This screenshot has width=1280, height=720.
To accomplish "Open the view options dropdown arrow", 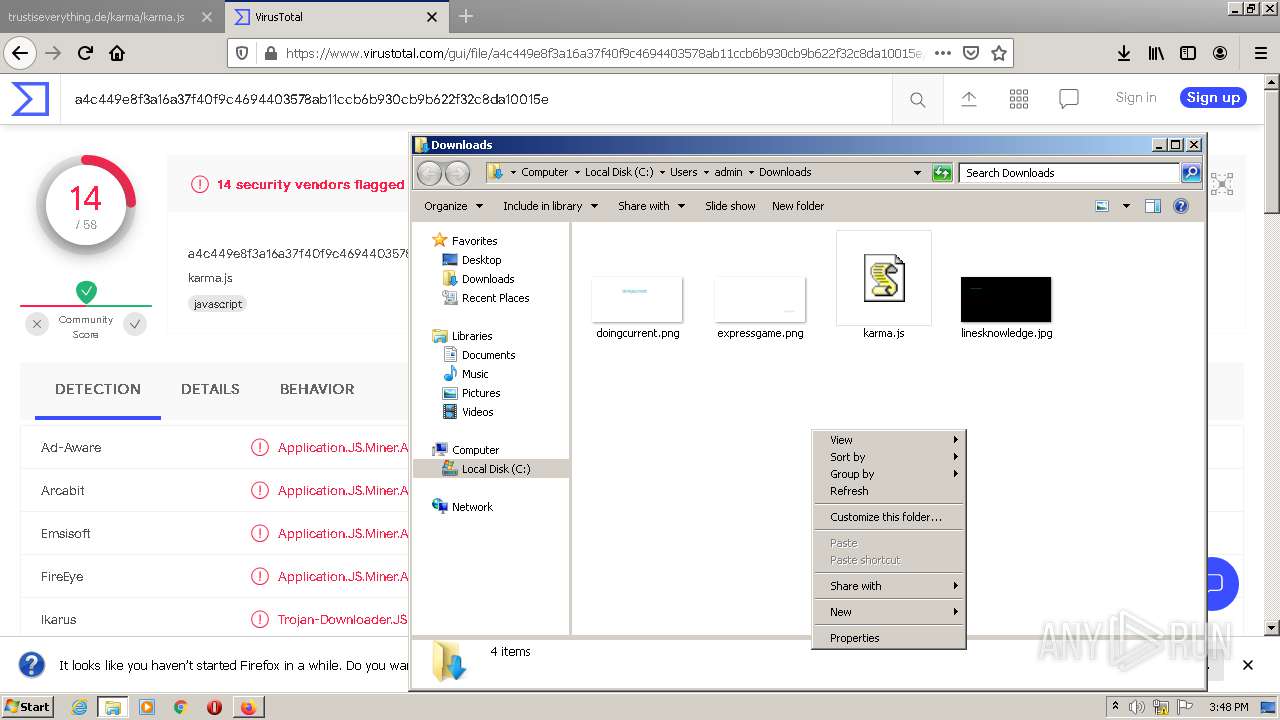I will click(1126, 206).
